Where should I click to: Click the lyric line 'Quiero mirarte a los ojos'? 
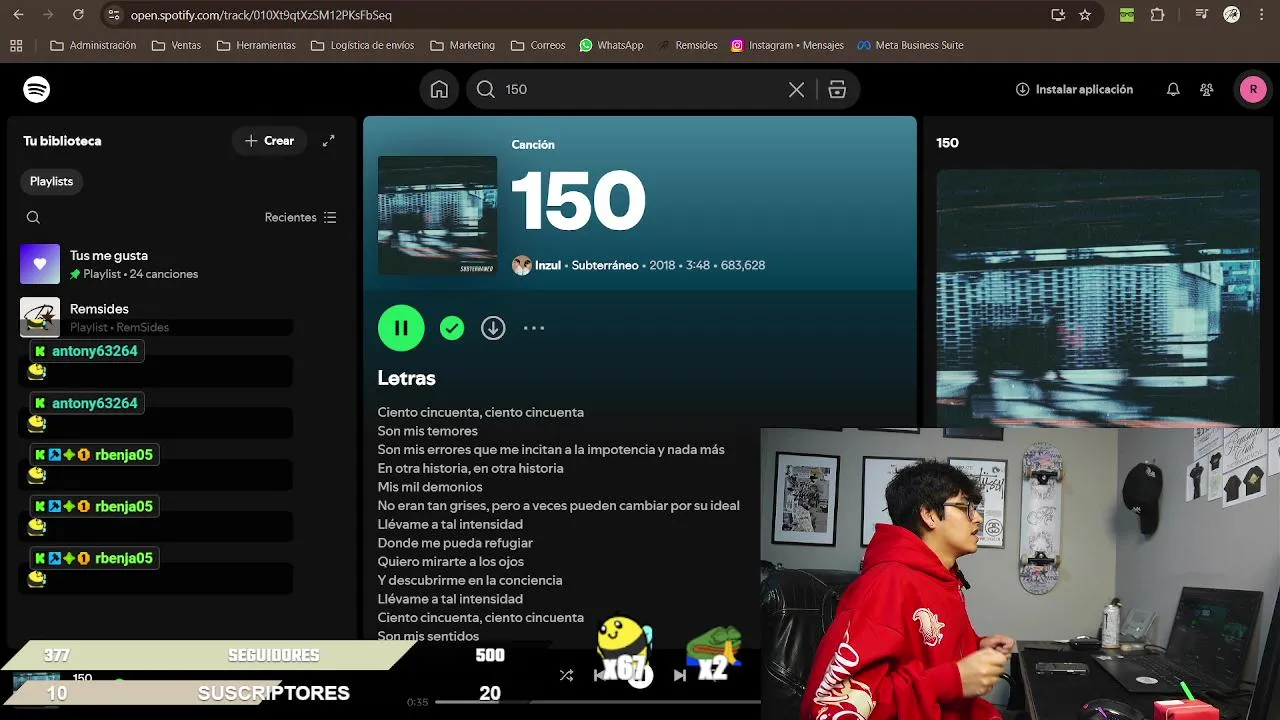(451, 561)
